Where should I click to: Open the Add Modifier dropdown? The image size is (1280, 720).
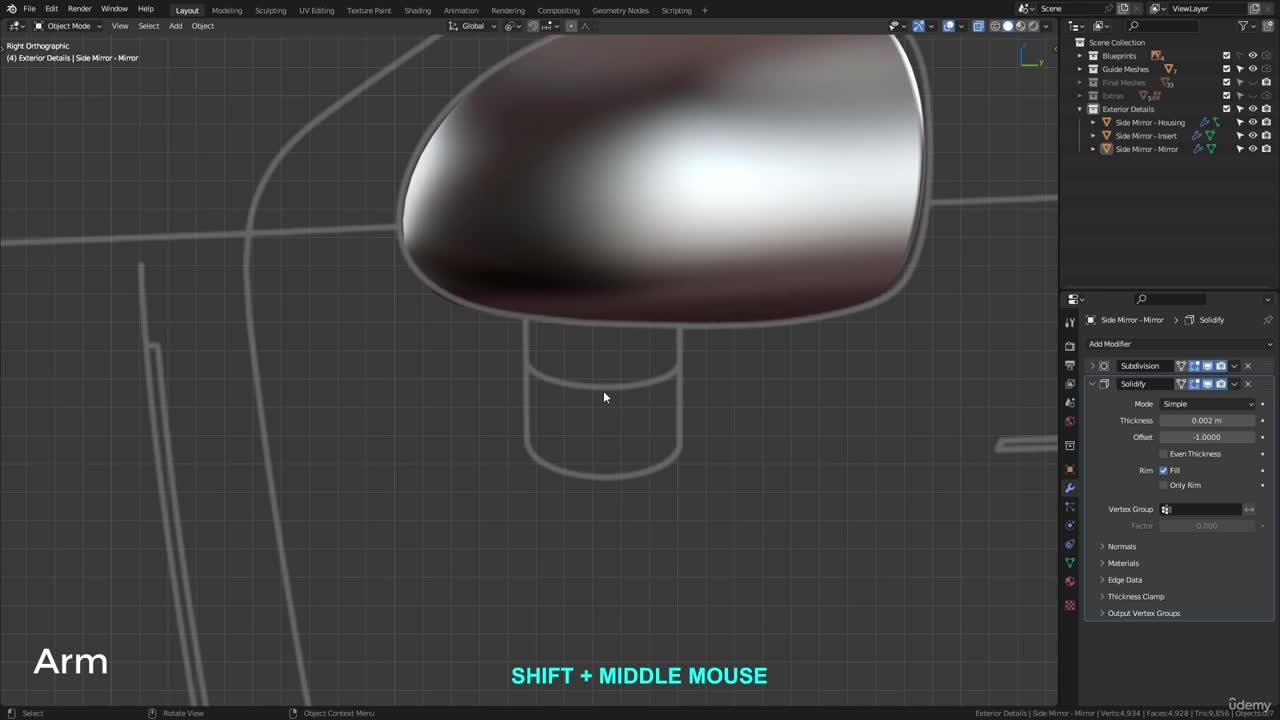[x=1180, y=344]
